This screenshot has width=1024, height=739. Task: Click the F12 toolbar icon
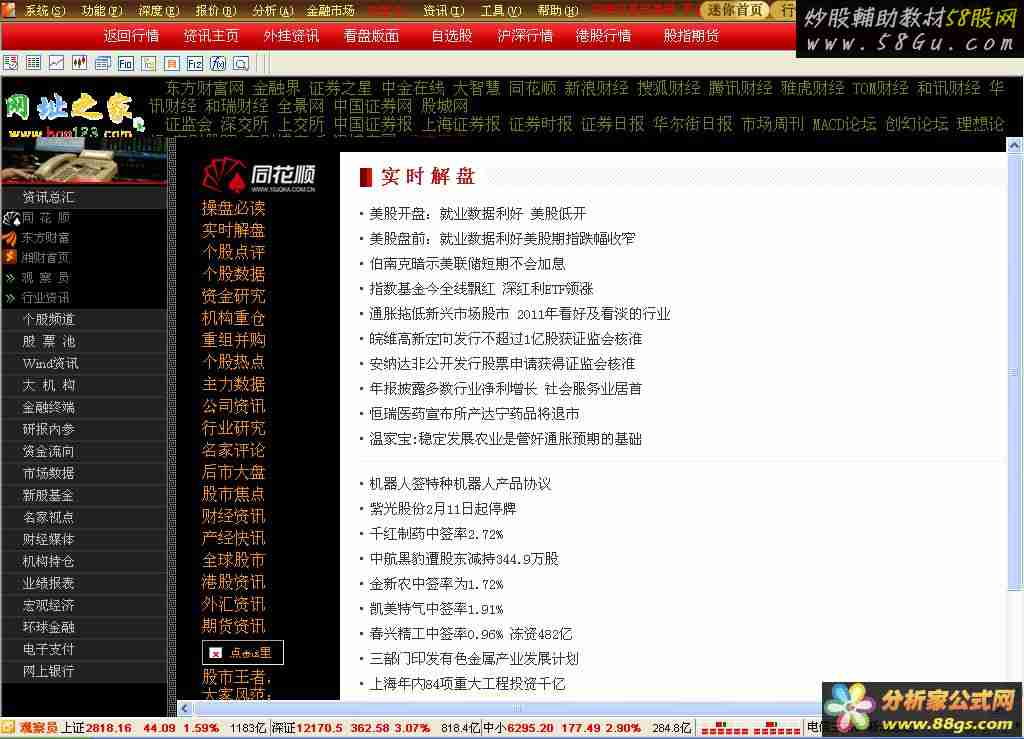[x=195, y=63]
